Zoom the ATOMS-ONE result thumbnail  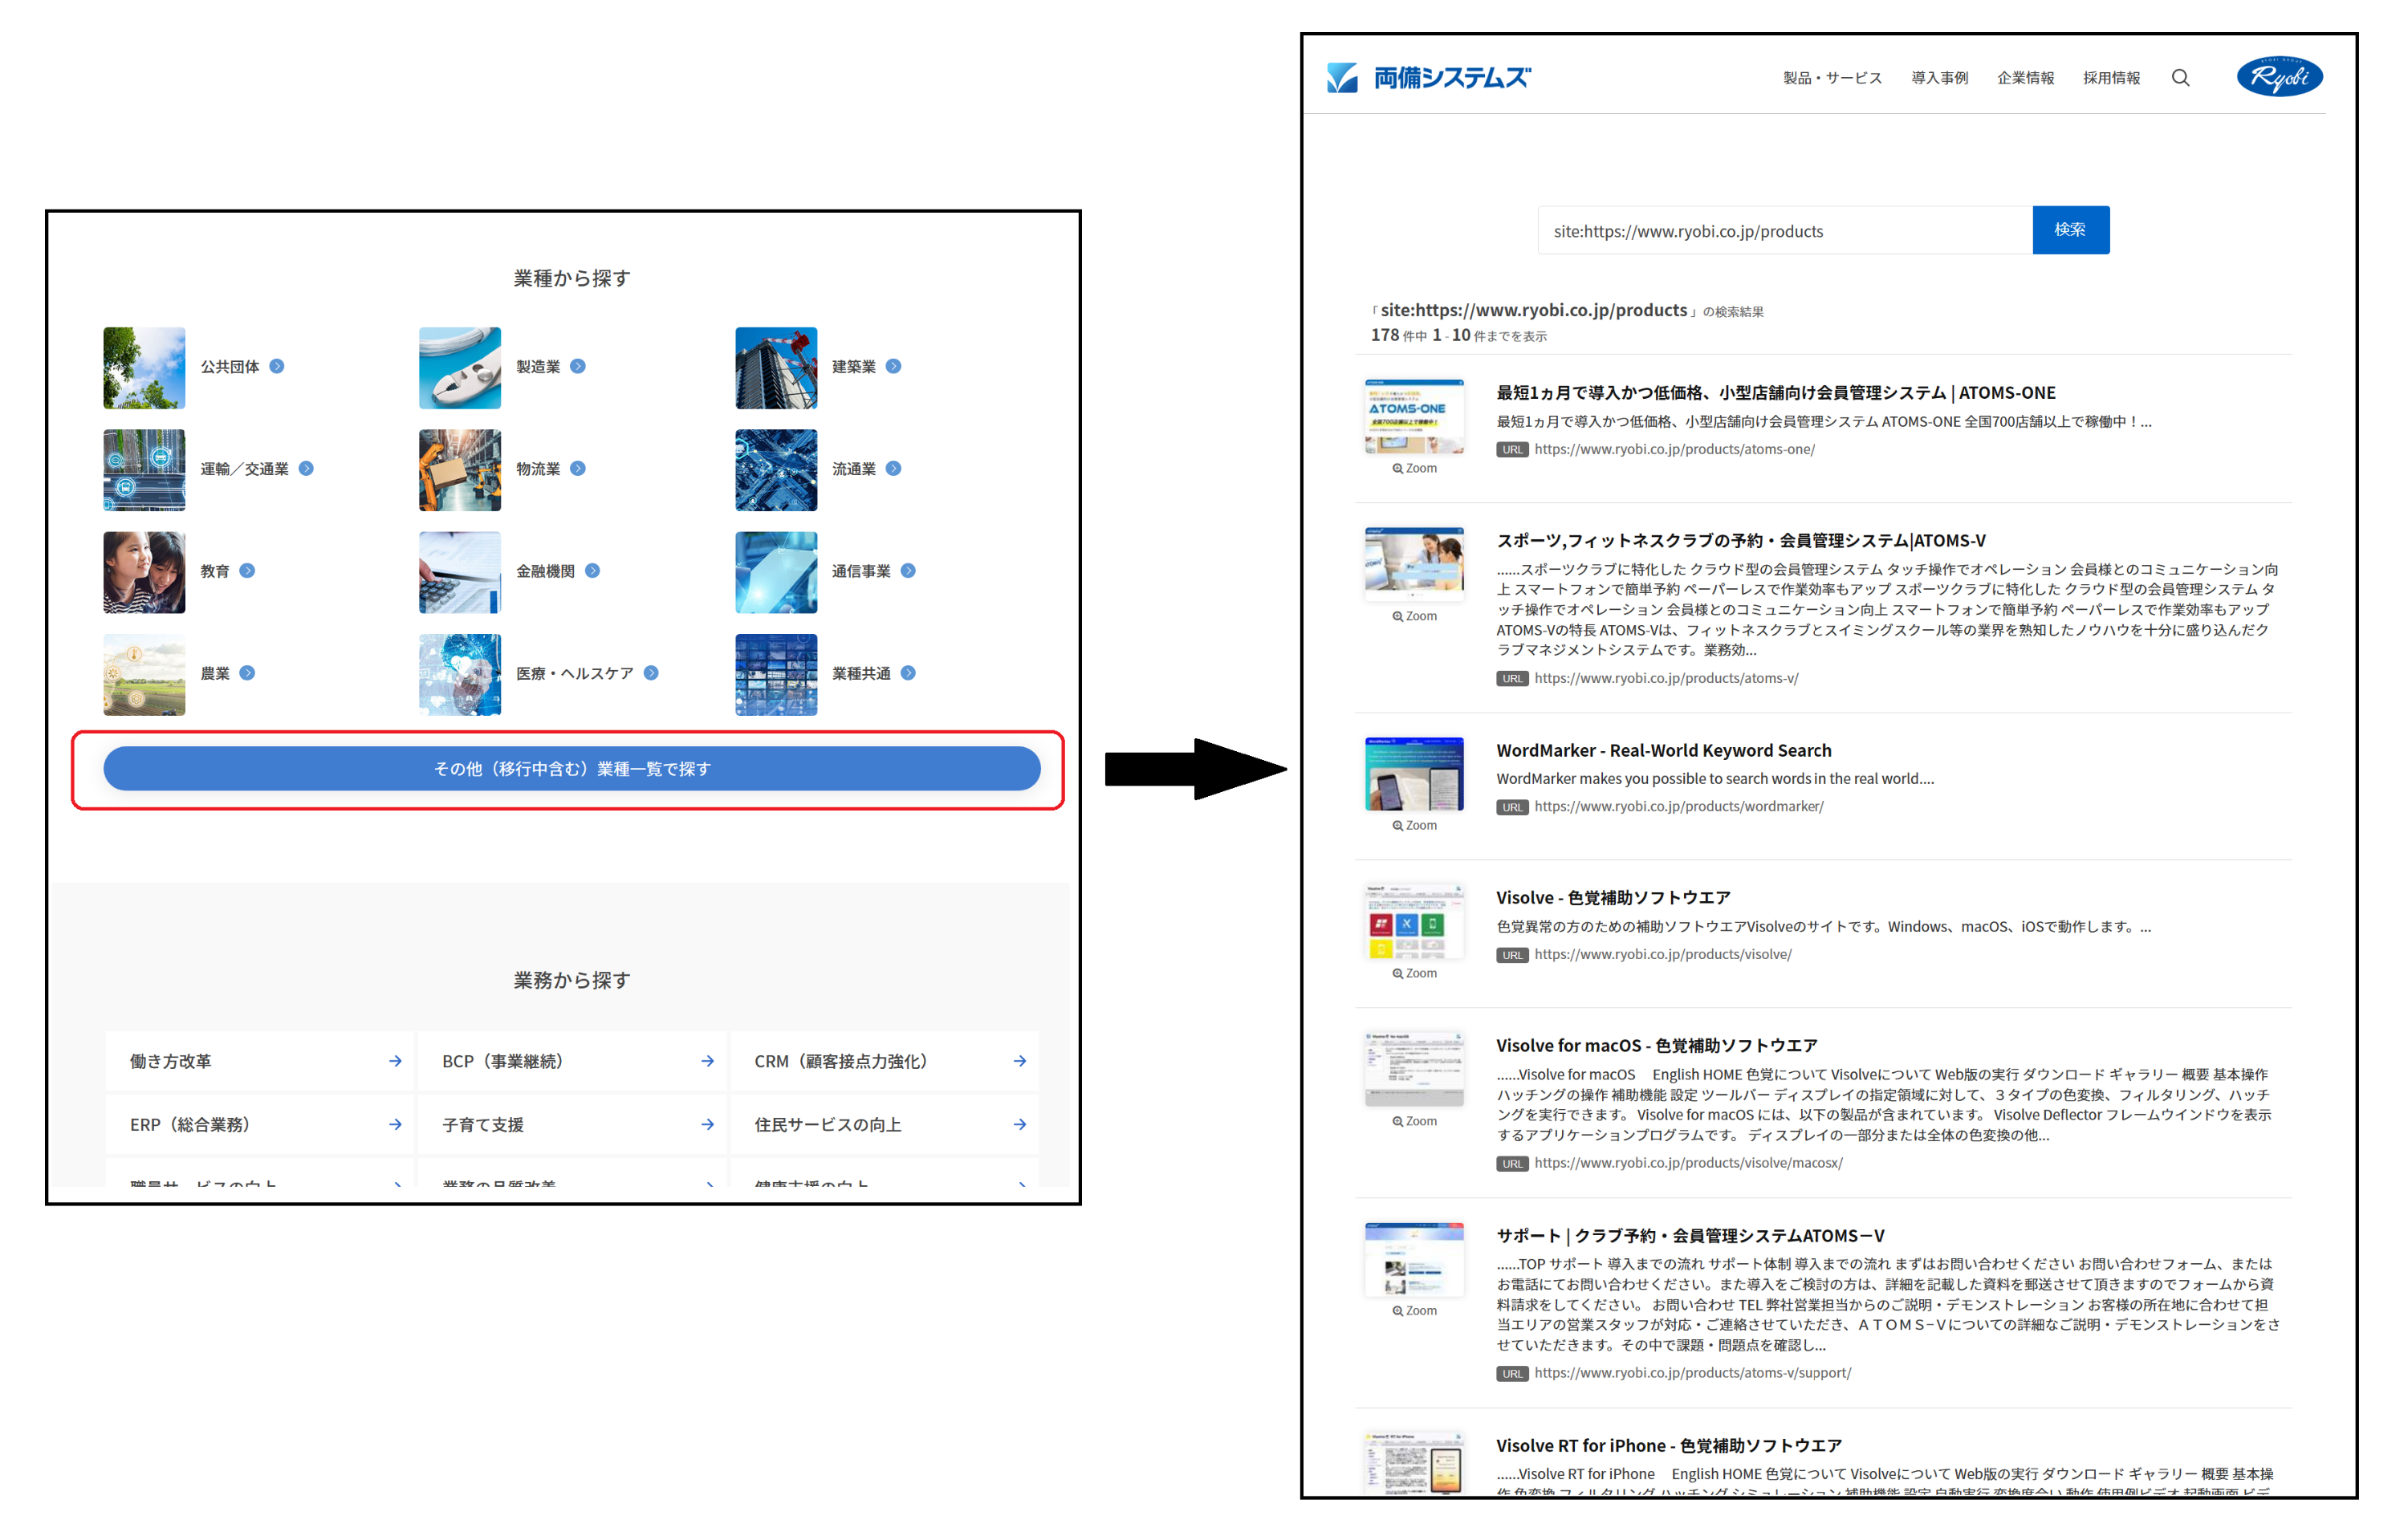coord(1414,468)
